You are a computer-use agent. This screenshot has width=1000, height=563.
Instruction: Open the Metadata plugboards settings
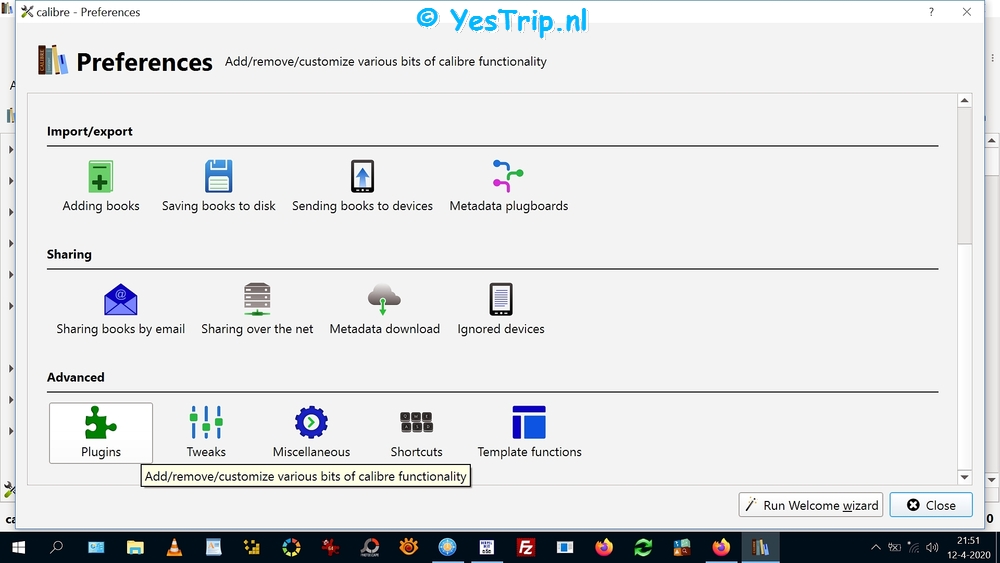pyautogui.click(x=508, y=186)
